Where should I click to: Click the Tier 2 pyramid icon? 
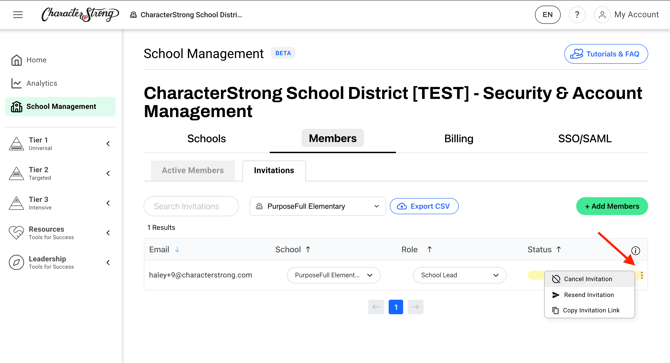click(x=16, y=173)
